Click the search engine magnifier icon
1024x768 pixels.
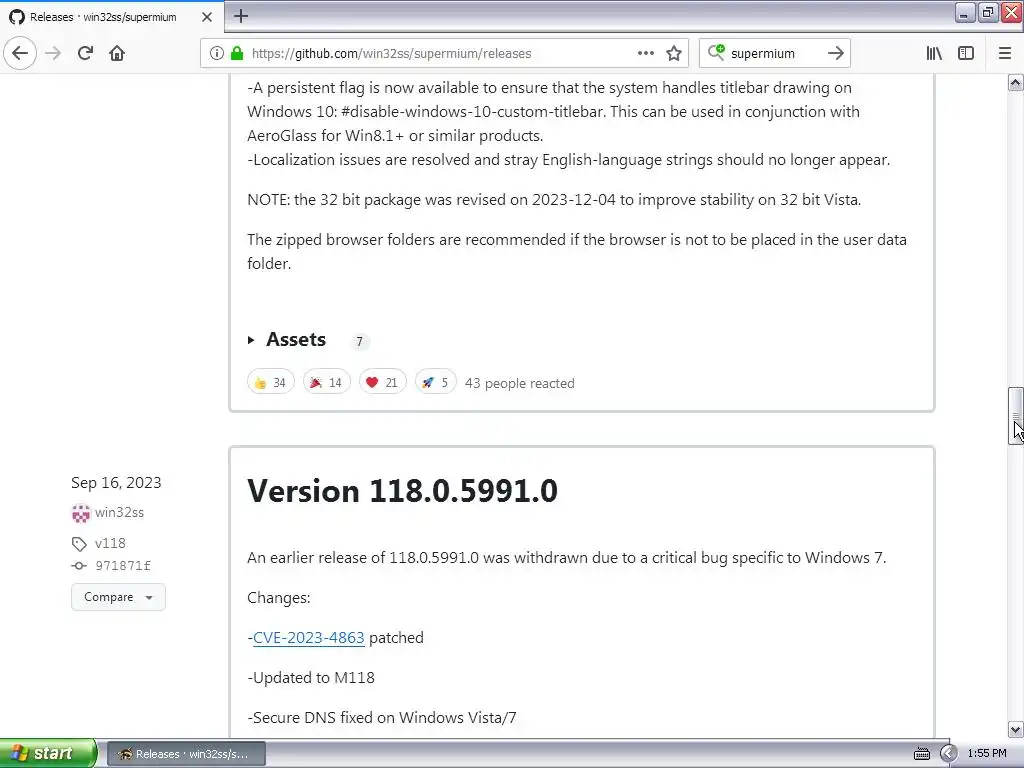coord(716,52)
